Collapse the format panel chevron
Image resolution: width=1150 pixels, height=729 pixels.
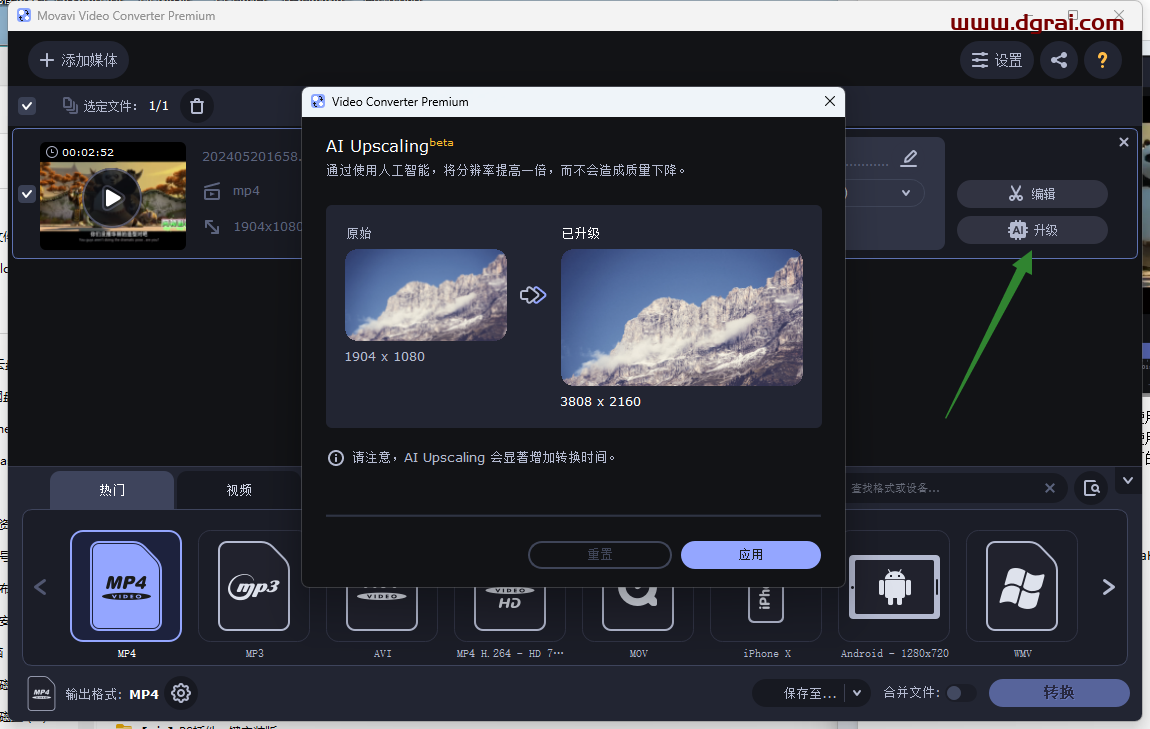tap(1128, 481)
